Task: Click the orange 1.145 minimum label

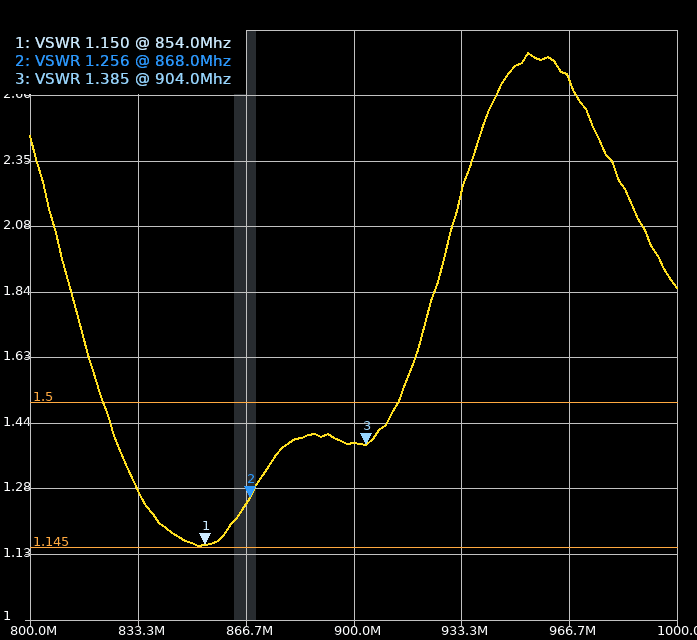Action: 51,542
